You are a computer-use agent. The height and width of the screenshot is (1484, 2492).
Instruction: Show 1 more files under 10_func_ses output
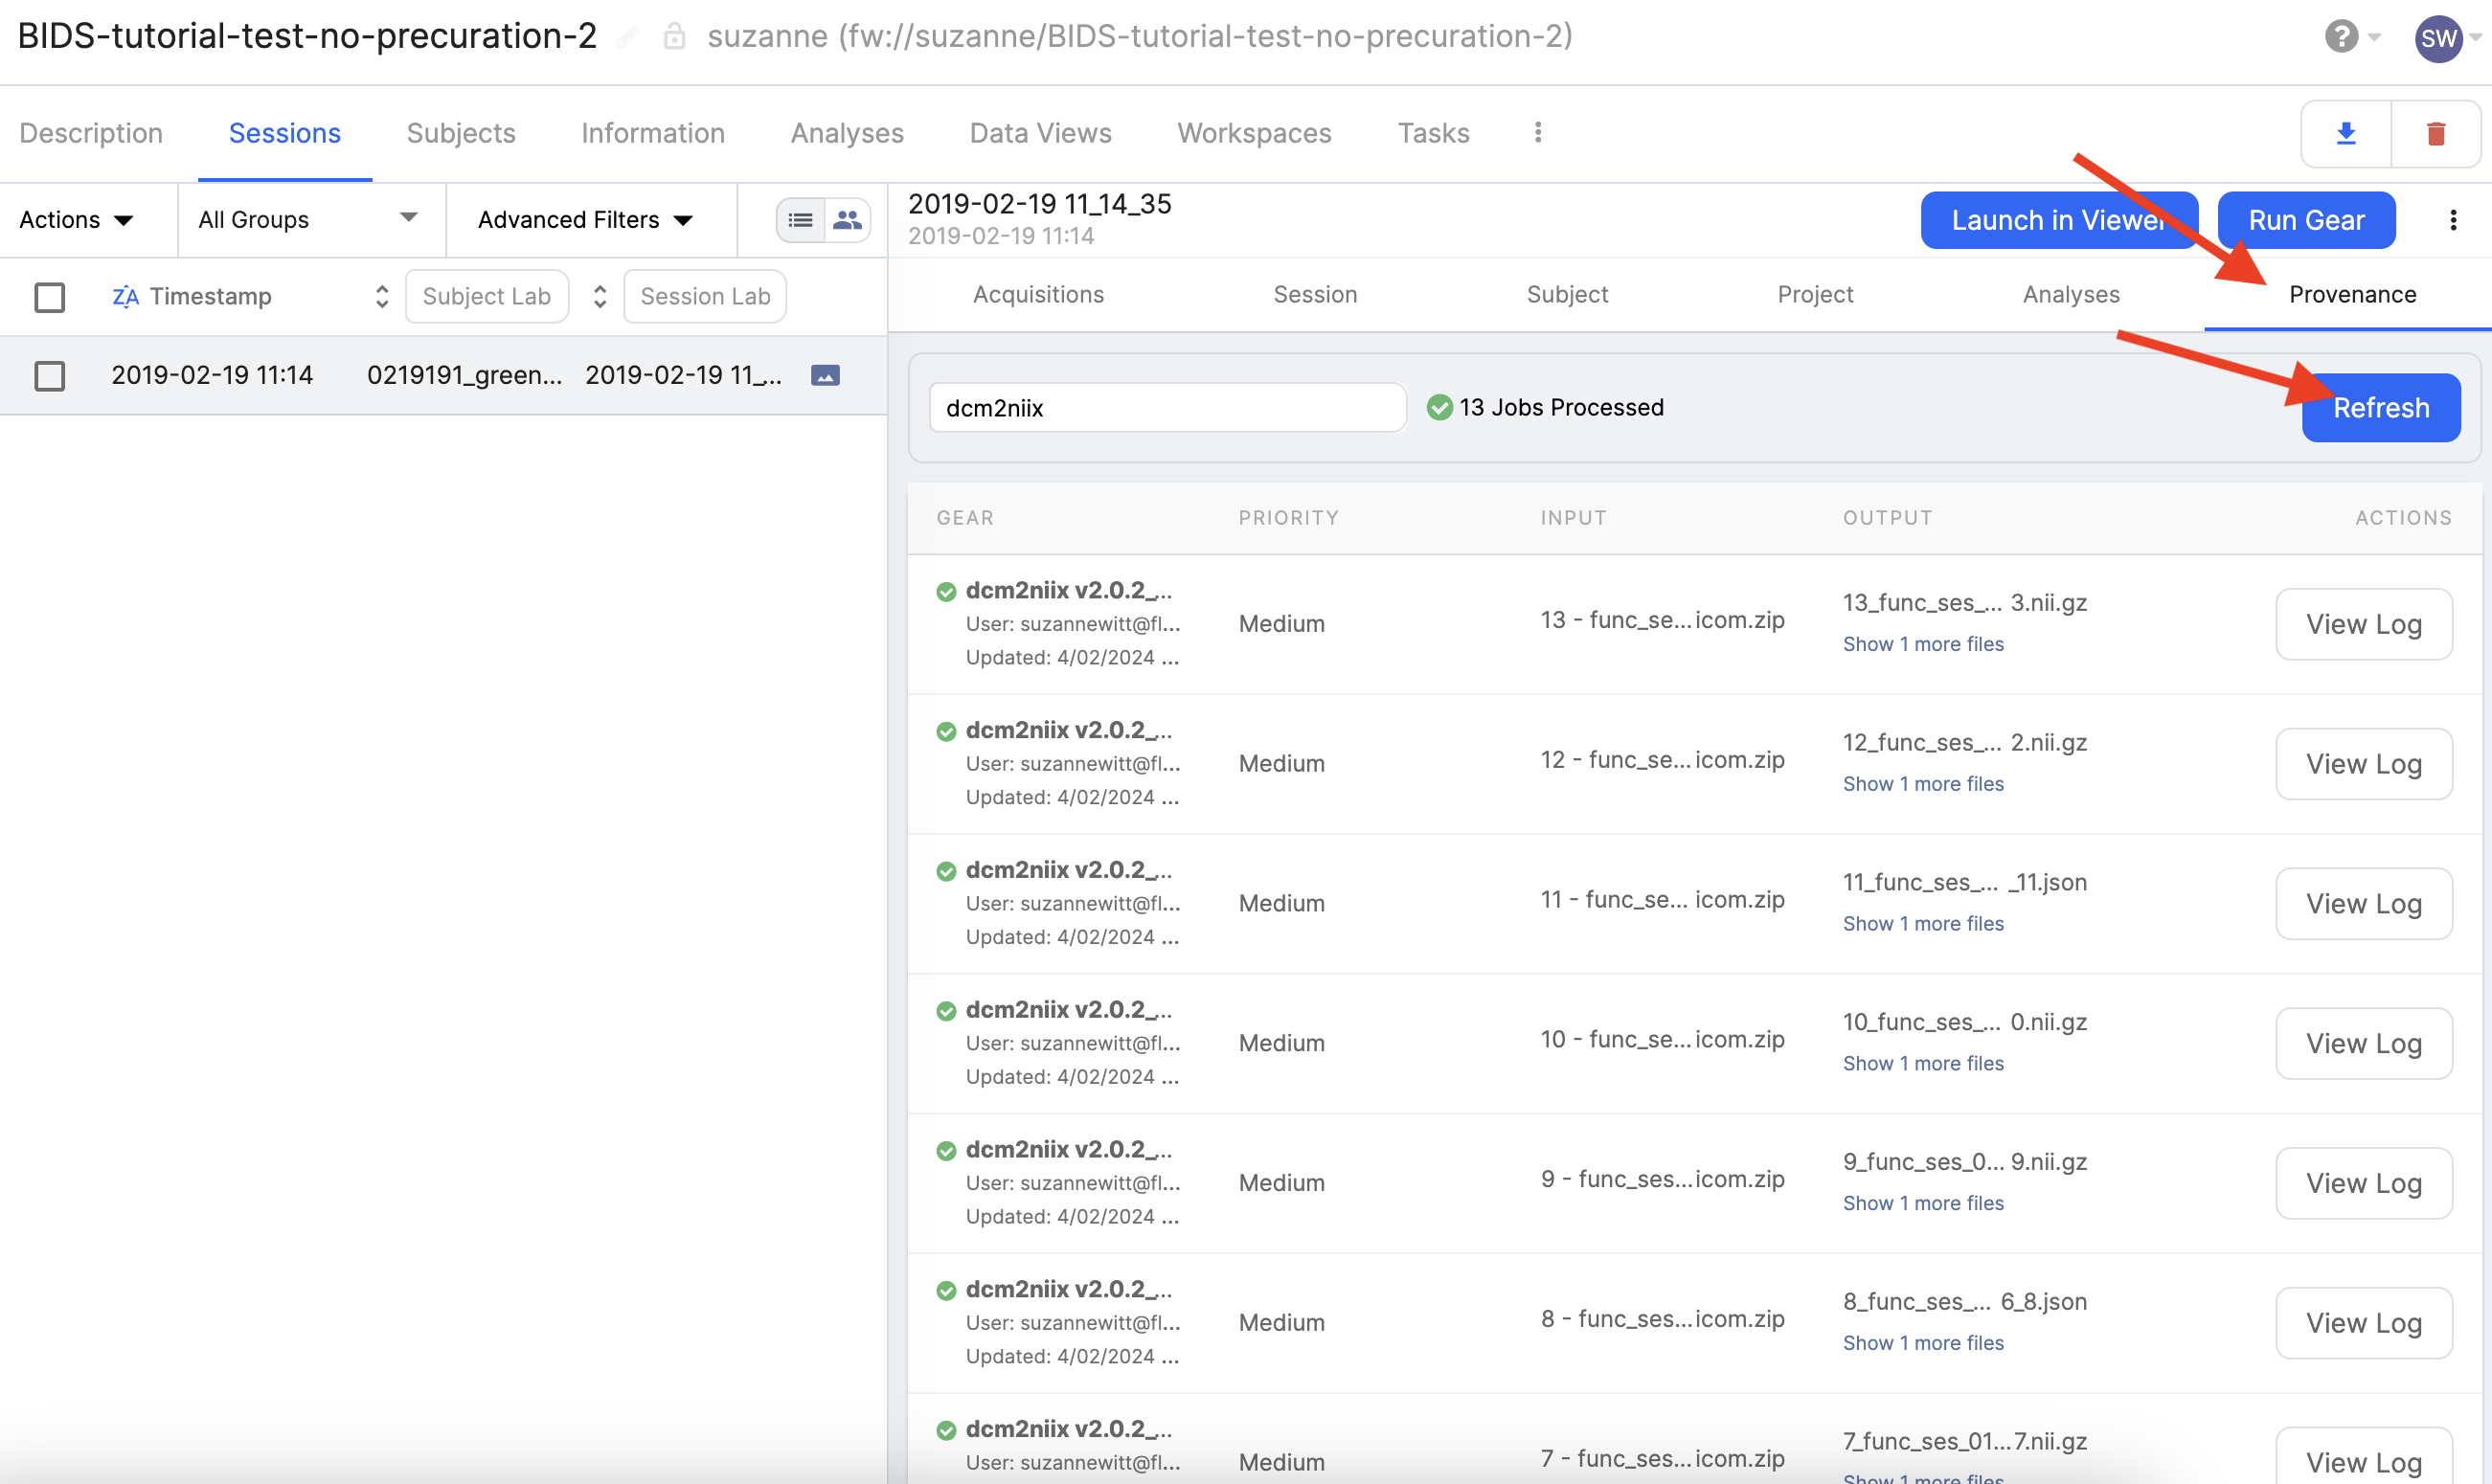tap(1923, 1063)
